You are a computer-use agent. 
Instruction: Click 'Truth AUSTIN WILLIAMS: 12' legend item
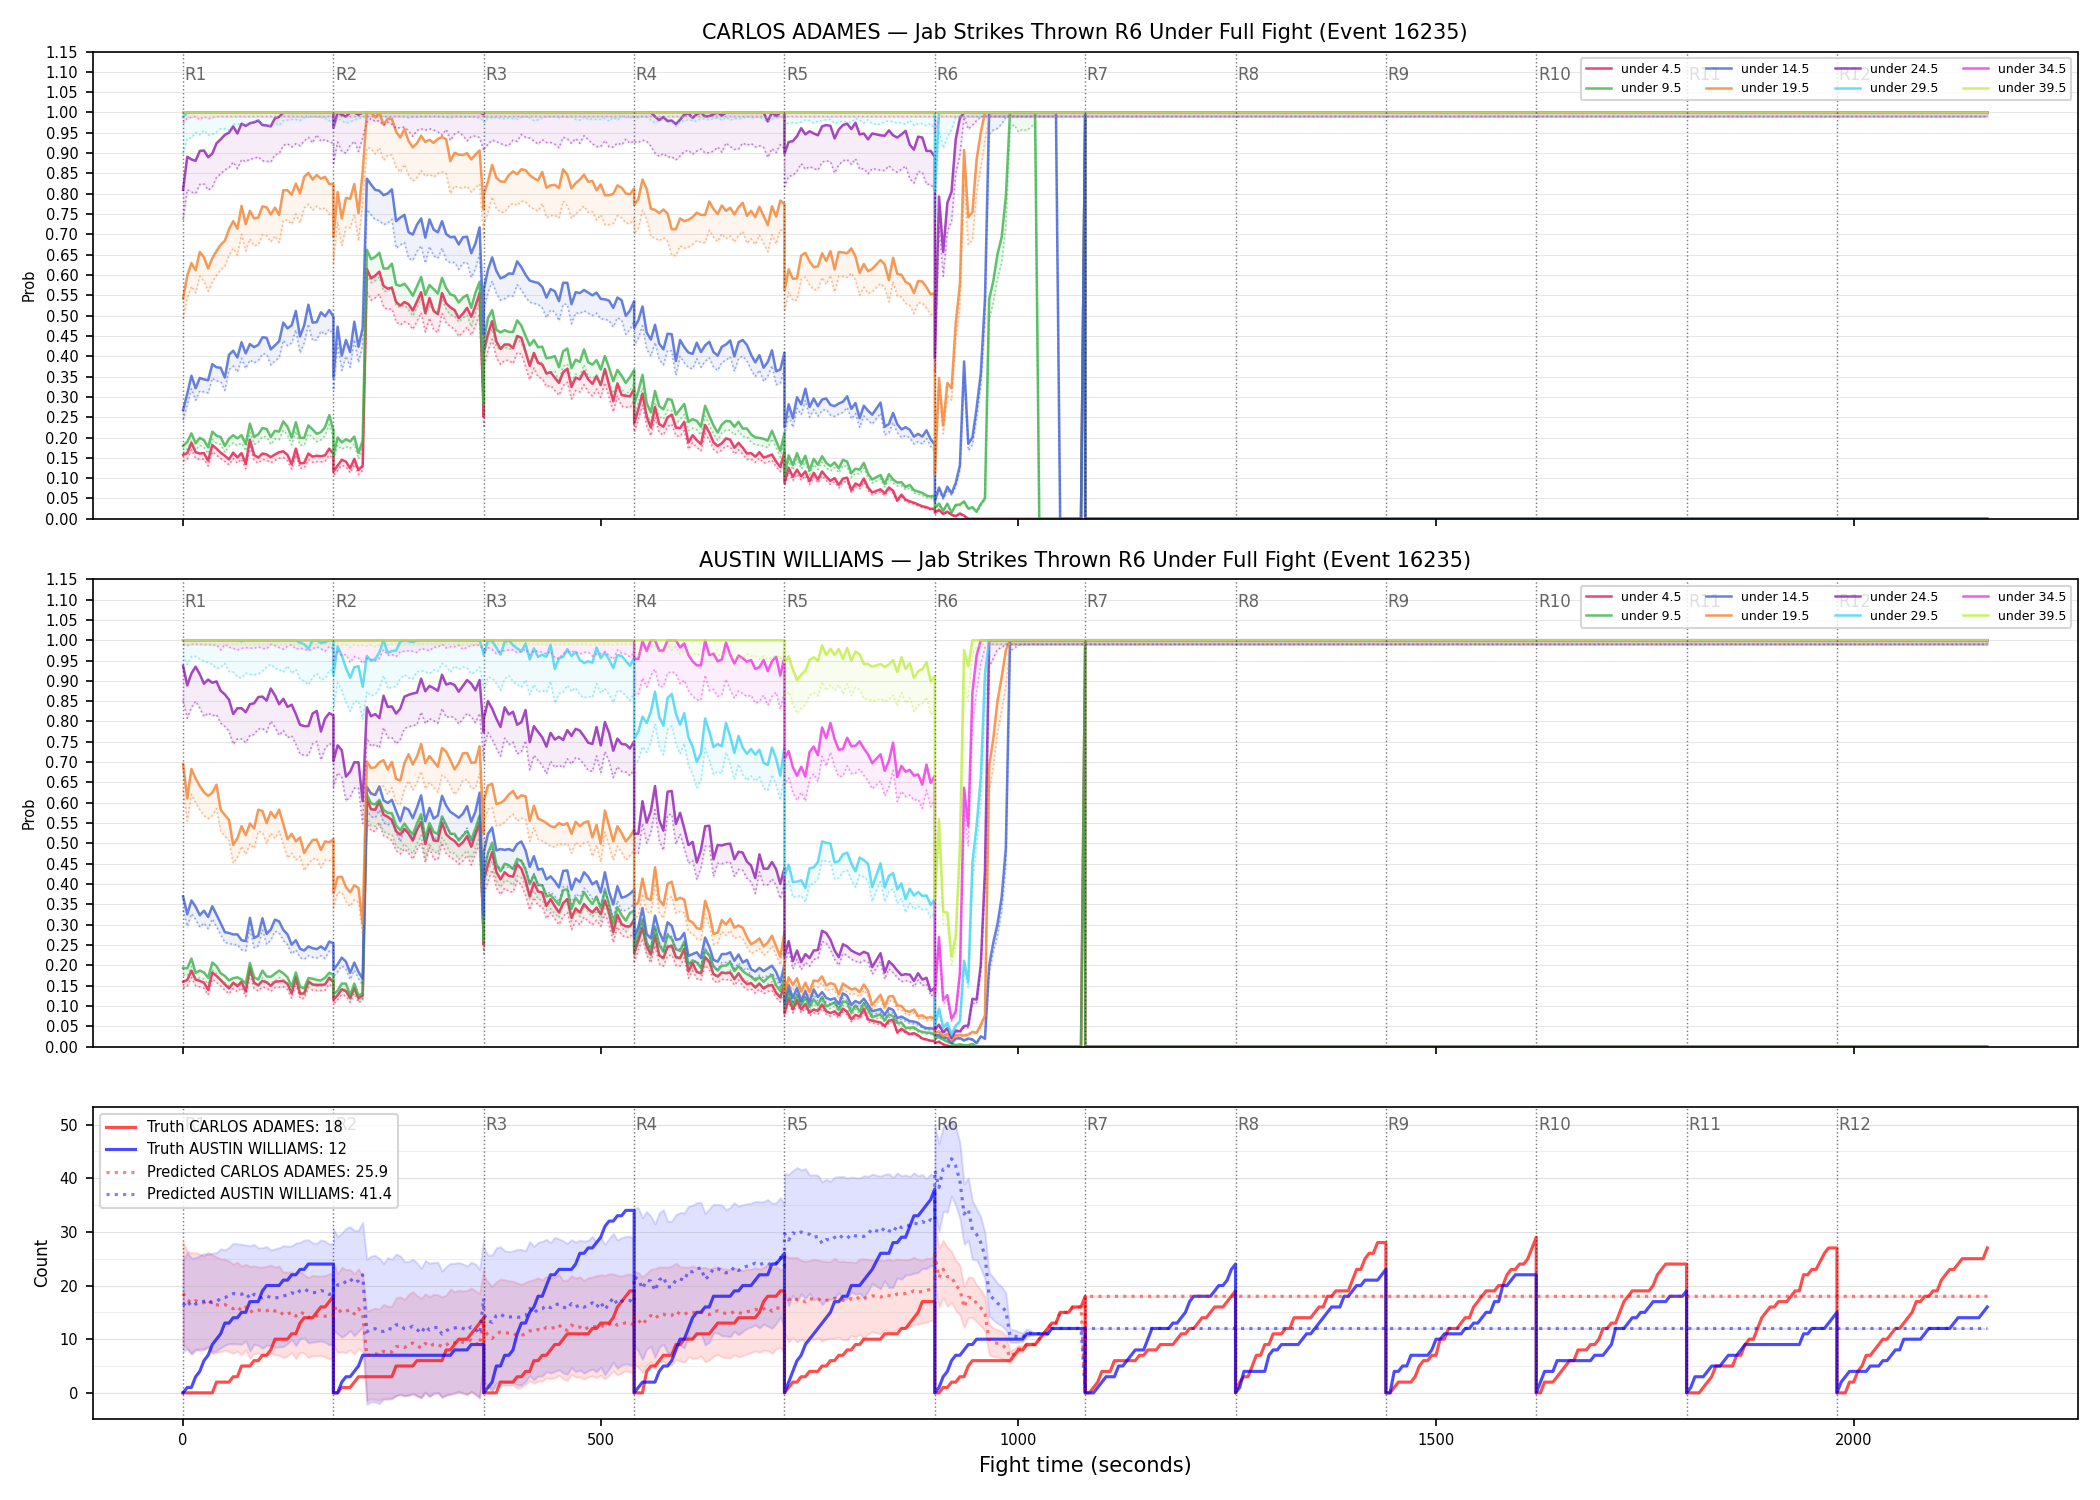[x=226, y=1149]
